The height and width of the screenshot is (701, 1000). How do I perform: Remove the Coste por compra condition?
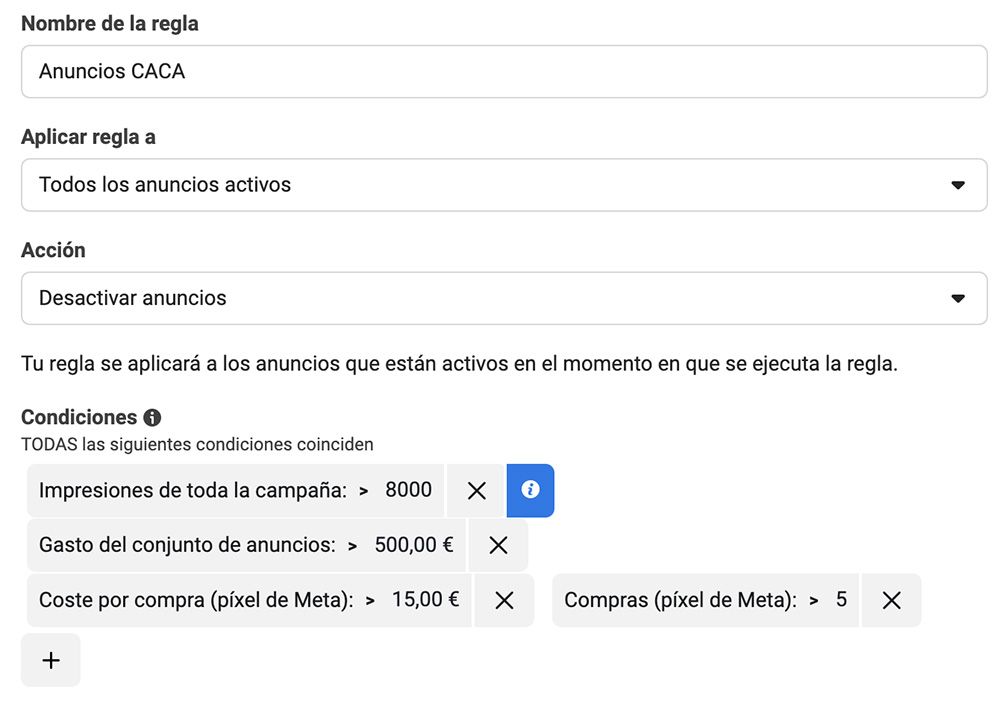coord(505,600)
